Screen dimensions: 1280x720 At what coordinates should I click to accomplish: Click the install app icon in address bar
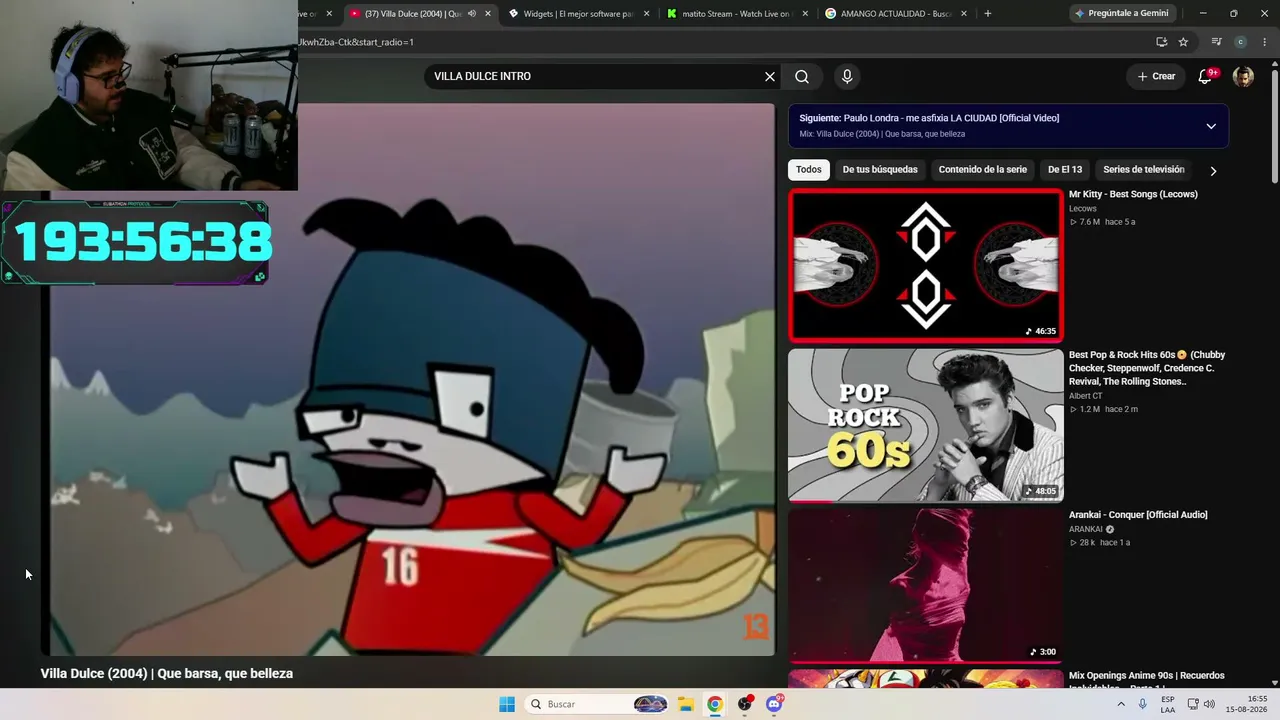pyautogui.click(x=1161, y=42)
